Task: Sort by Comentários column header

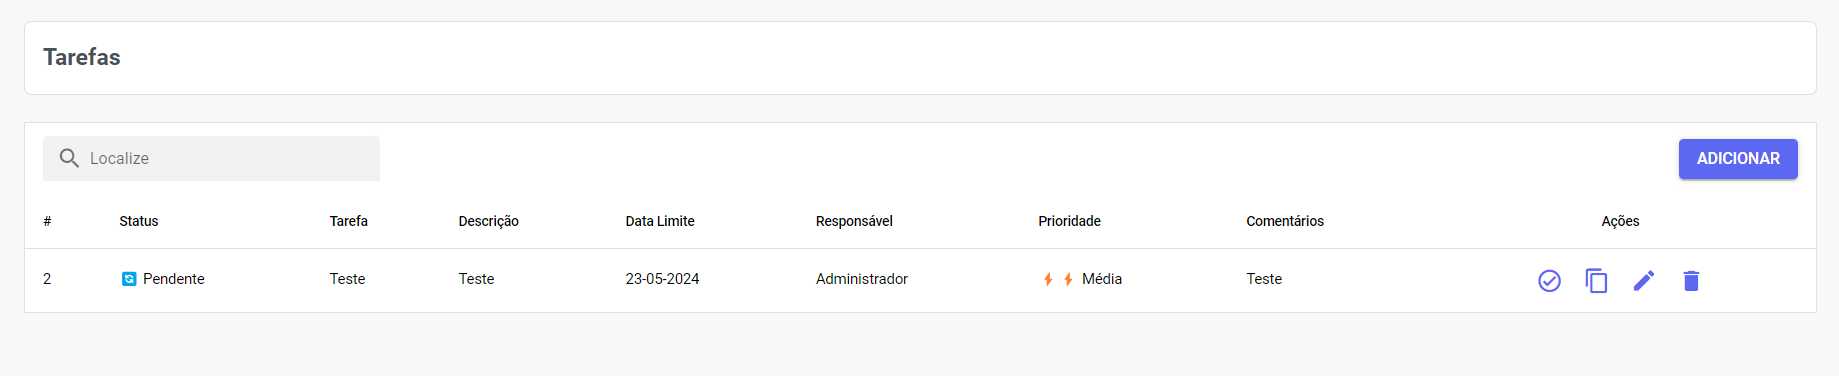Action: [x=1285, y=221]
